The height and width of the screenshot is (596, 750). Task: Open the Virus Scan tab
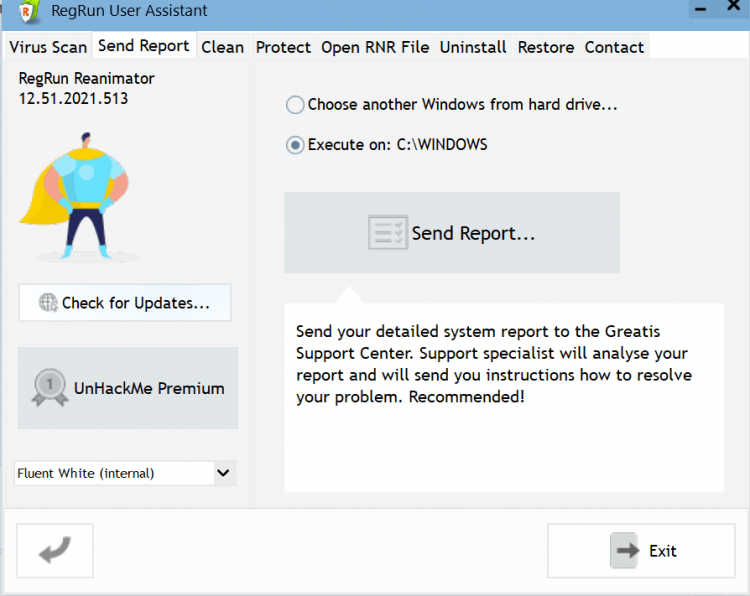coord(48,47)
